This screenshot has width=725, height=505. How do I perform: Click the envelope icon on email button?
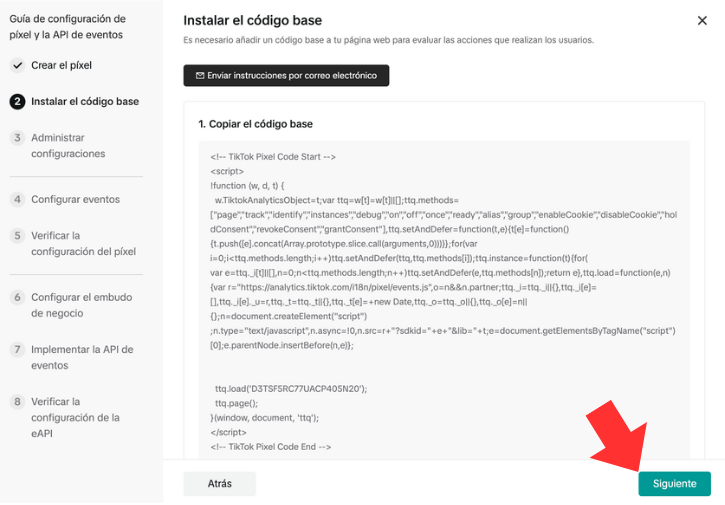(200, 76)
